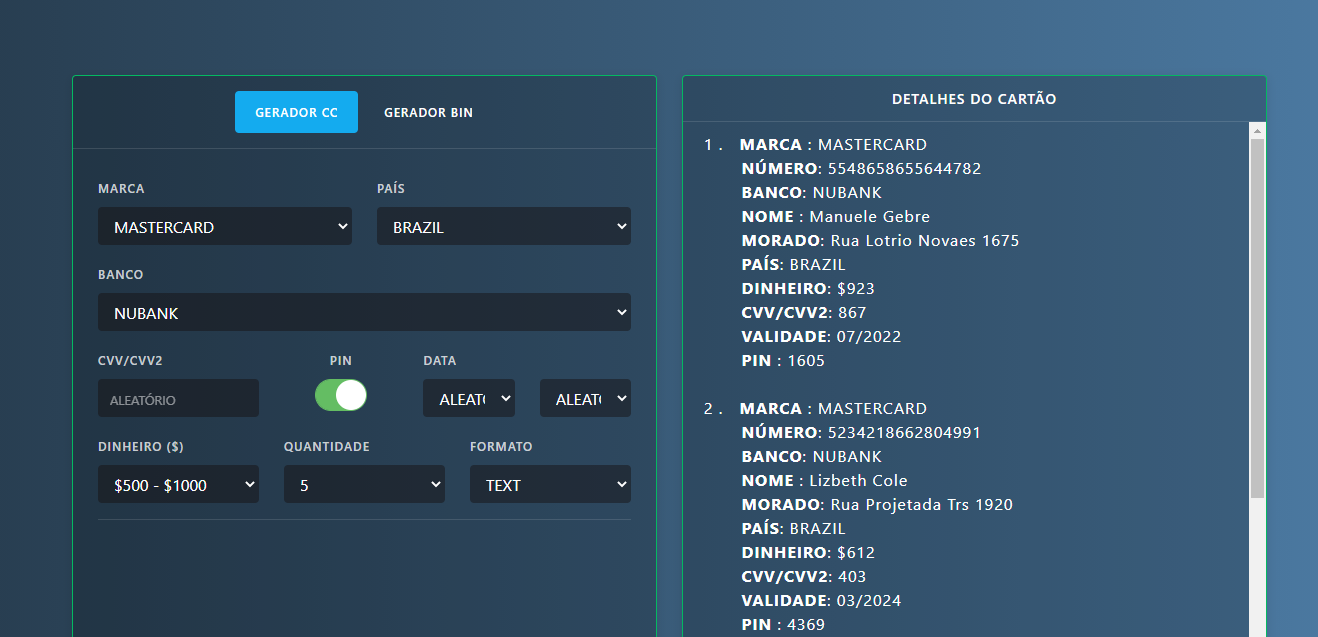Click the name Manuele Gebre
Screen dimensions: 1318x637
point(869,216)
